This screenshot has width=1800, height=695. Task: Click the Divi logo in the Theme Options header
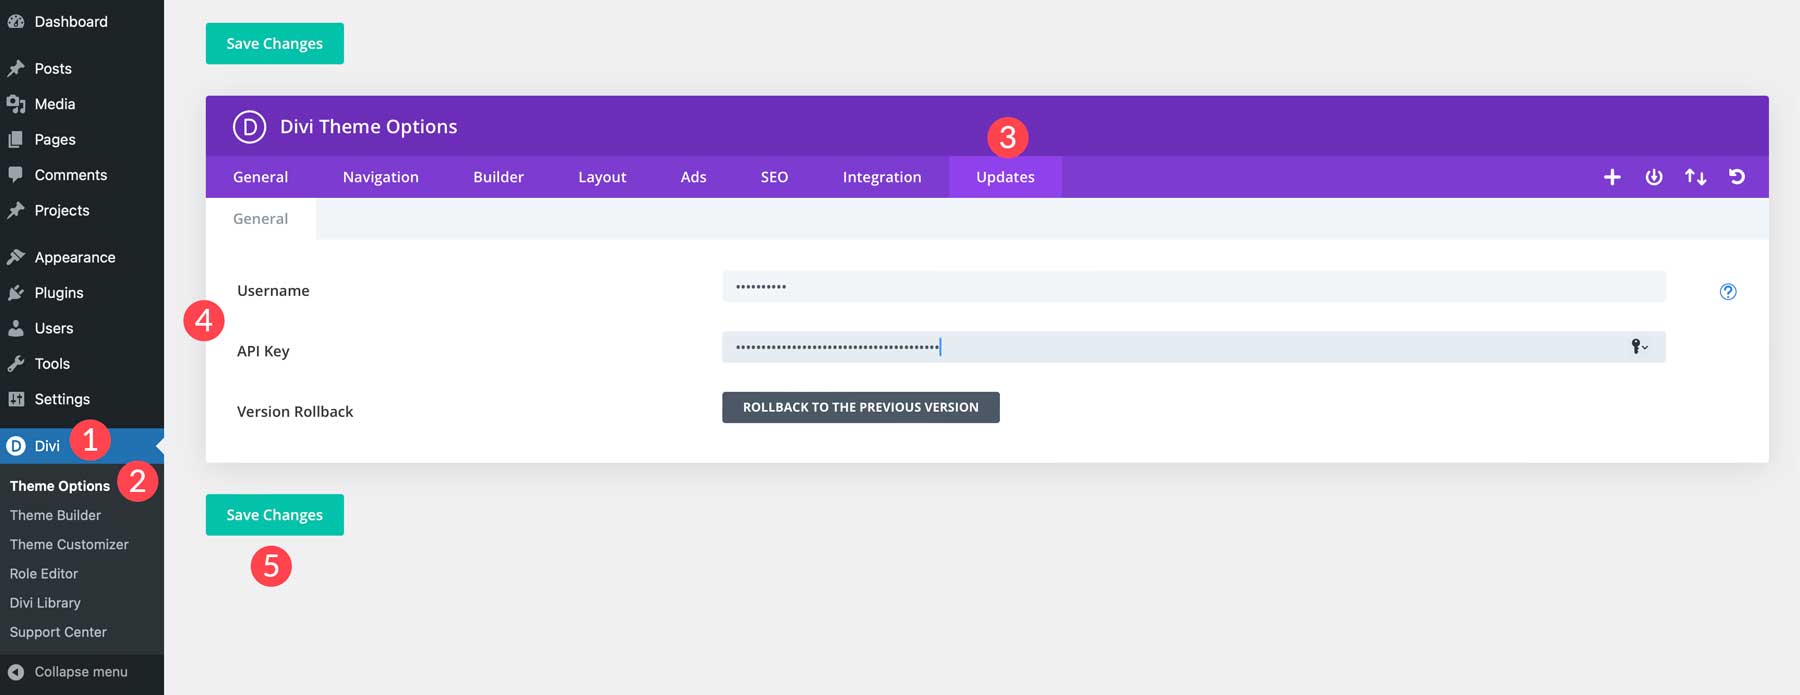249,127
